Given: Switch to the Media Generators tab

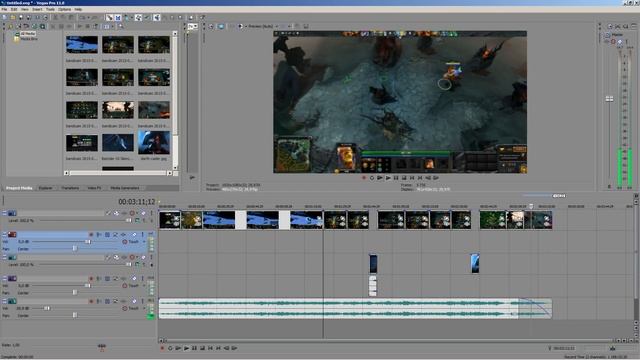Looking at the screenshot, I should [x=125, y=188].
